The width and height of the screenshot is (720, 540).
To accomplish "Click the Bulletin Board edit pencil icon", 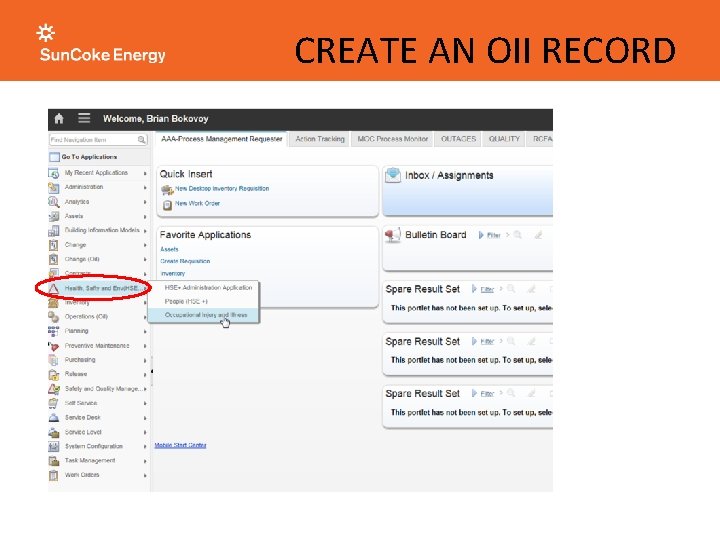I will point(538,235).
